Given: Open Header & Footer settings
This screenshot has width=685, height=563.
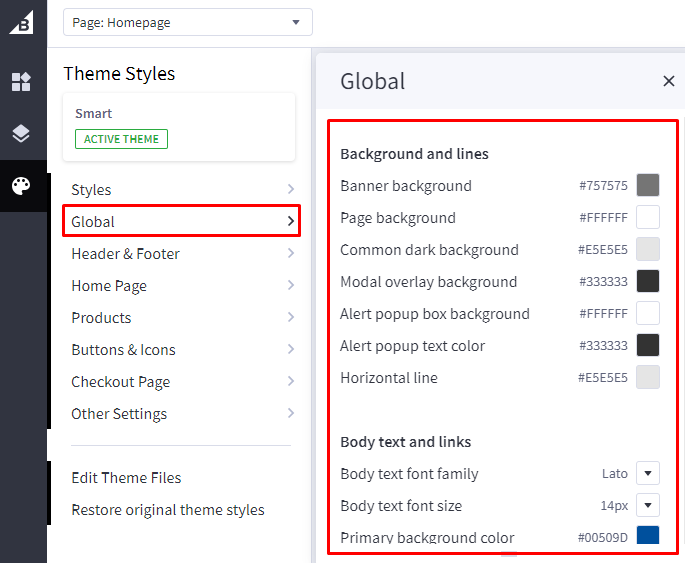Looking at the screenshot, I should (x=181, y=254).
